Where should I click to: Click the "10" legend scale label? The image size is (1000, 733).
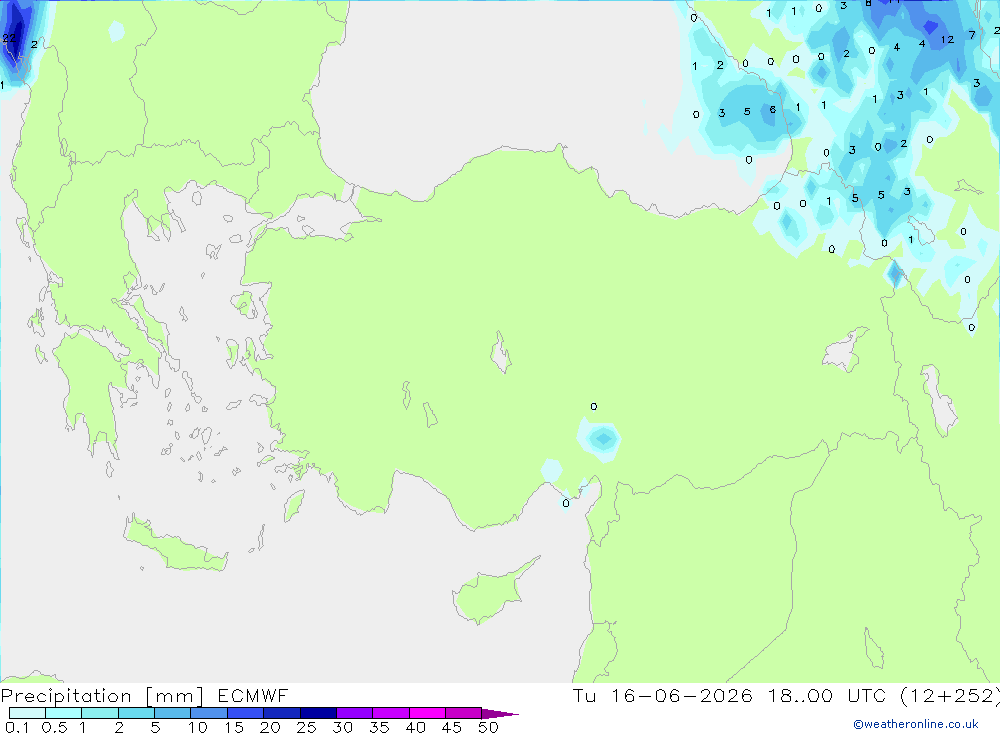(198, 727)
